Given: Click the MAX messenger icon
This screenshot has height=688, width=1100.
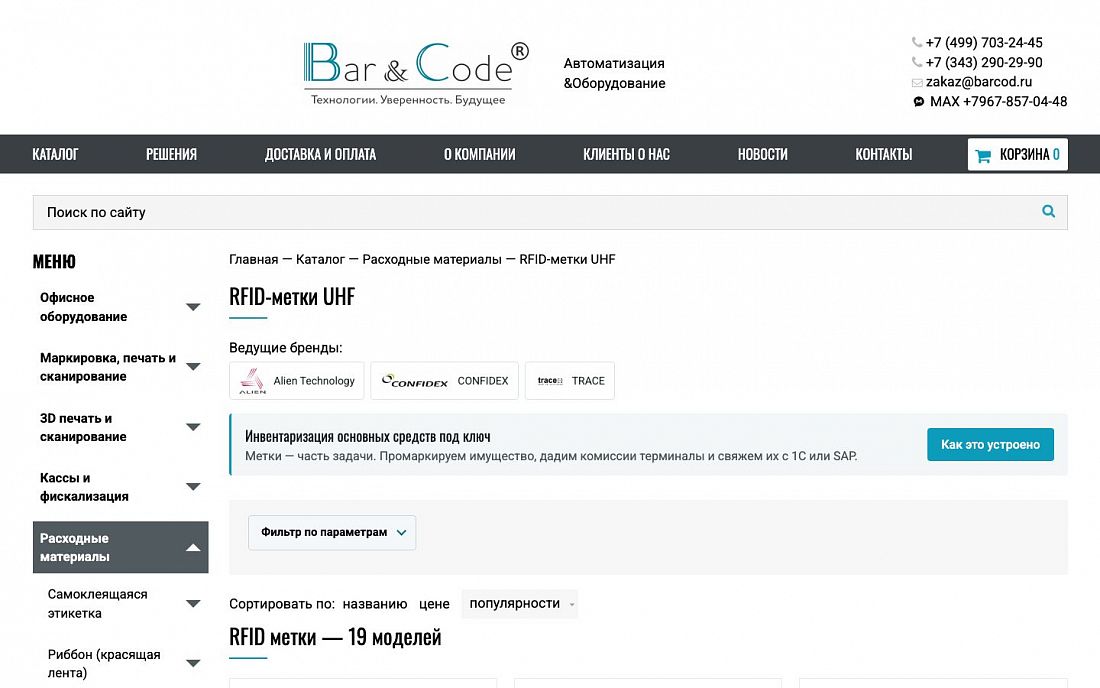Looking at the screenshot, I should click(918, 102).
